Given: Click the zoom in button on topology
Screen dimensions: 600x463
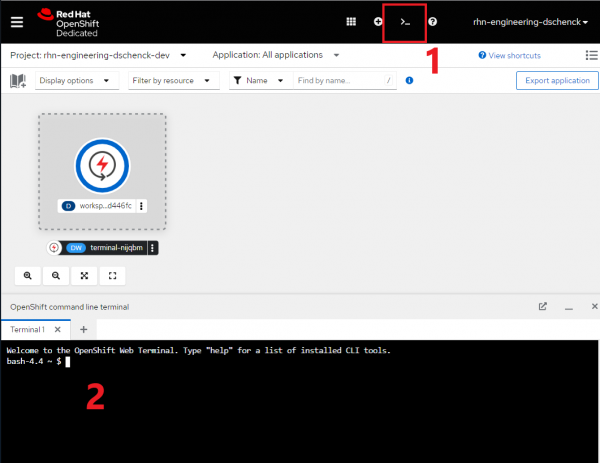Looking at the screenshot, I should 27,275.
